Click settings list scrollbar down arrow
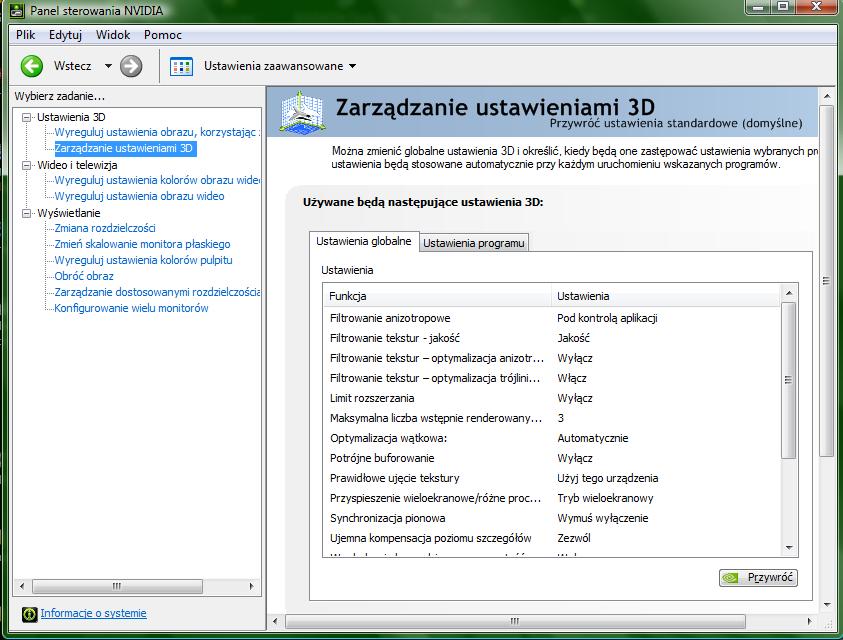This screenshot has width=843, height=640. [789, 548]
